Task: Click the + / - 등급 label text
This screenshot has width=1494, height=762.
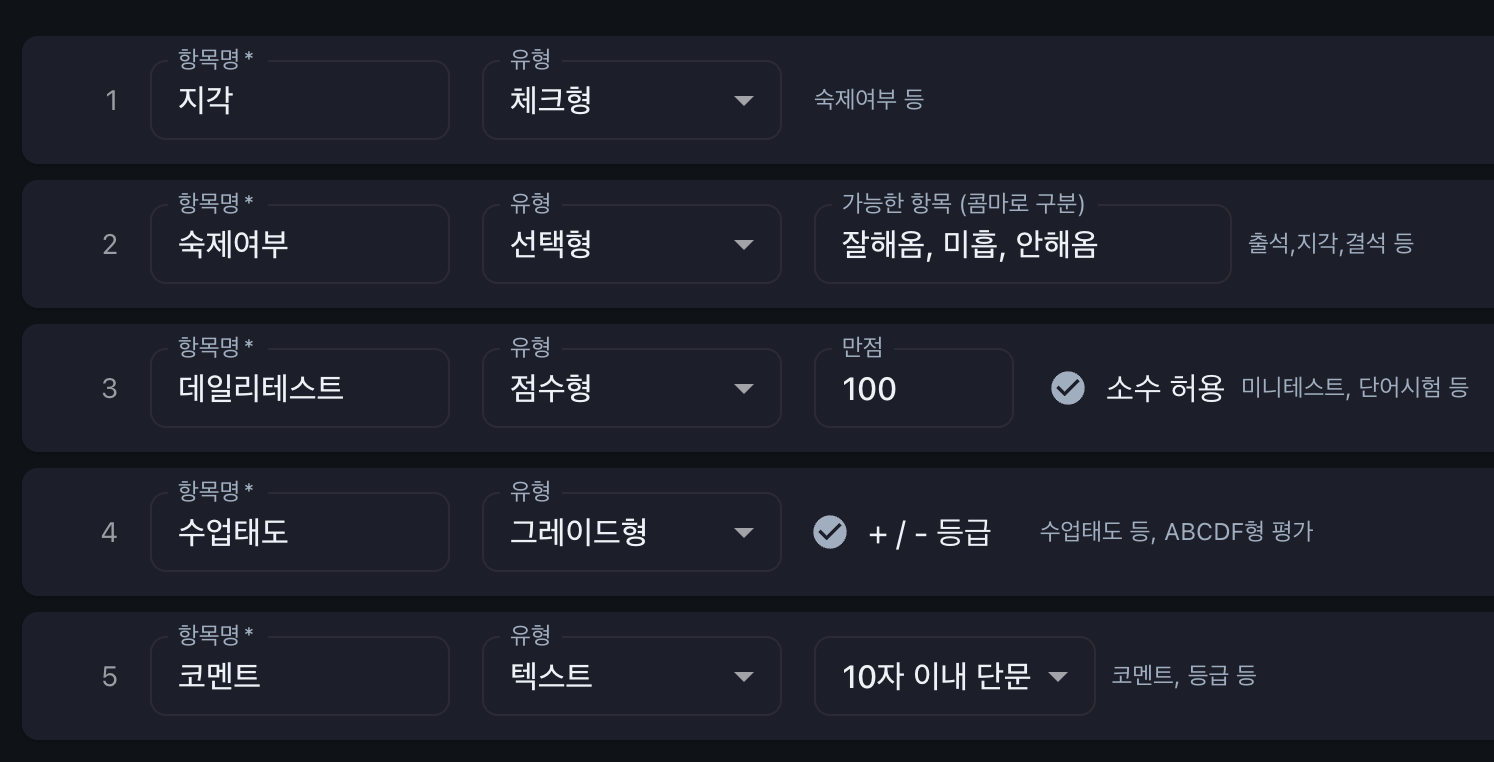Action: (929, 533)
